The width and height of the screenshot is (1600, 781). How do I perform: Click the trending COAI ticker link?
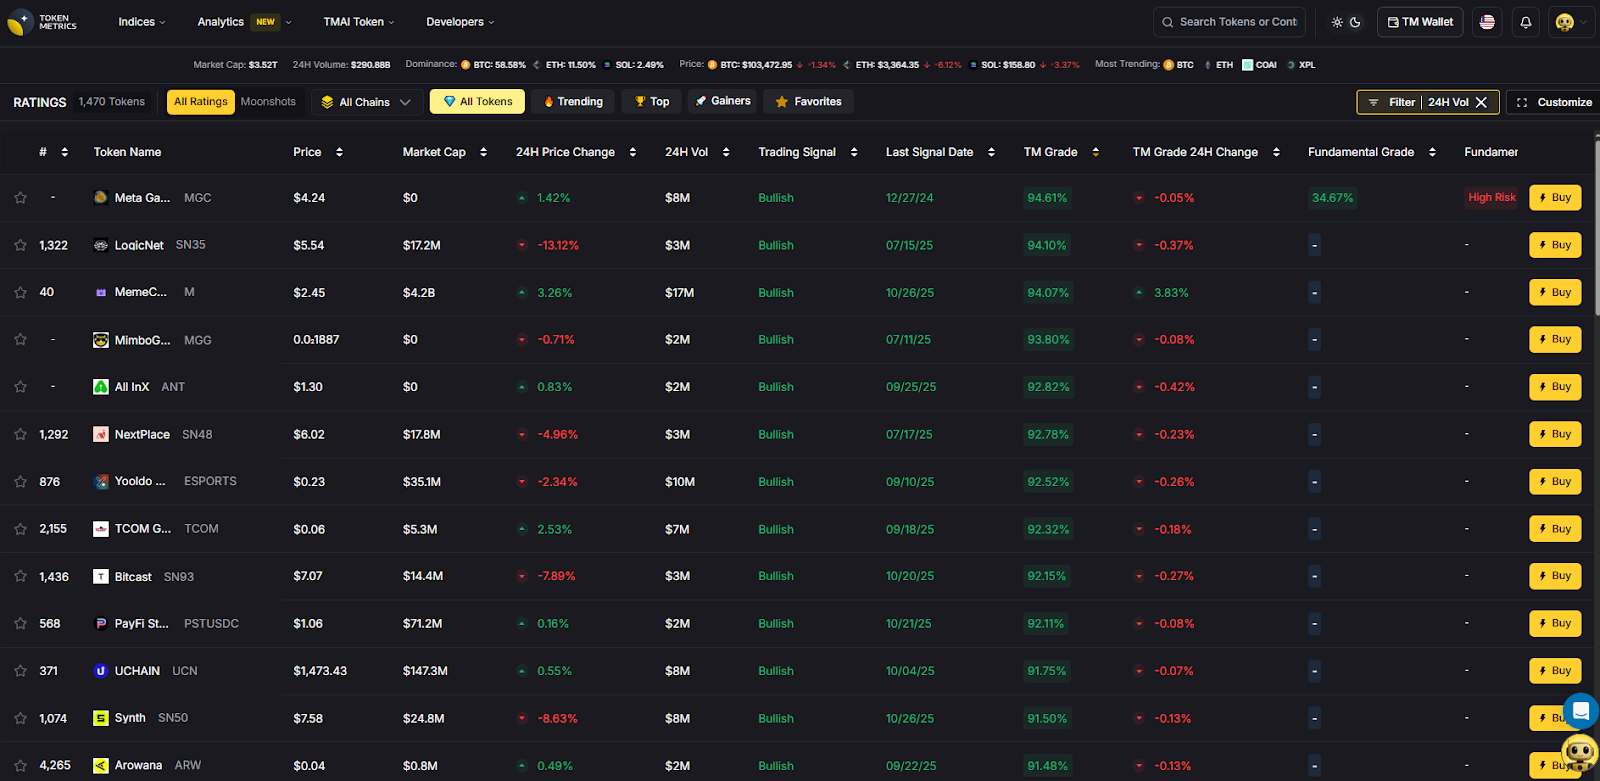1259,65
